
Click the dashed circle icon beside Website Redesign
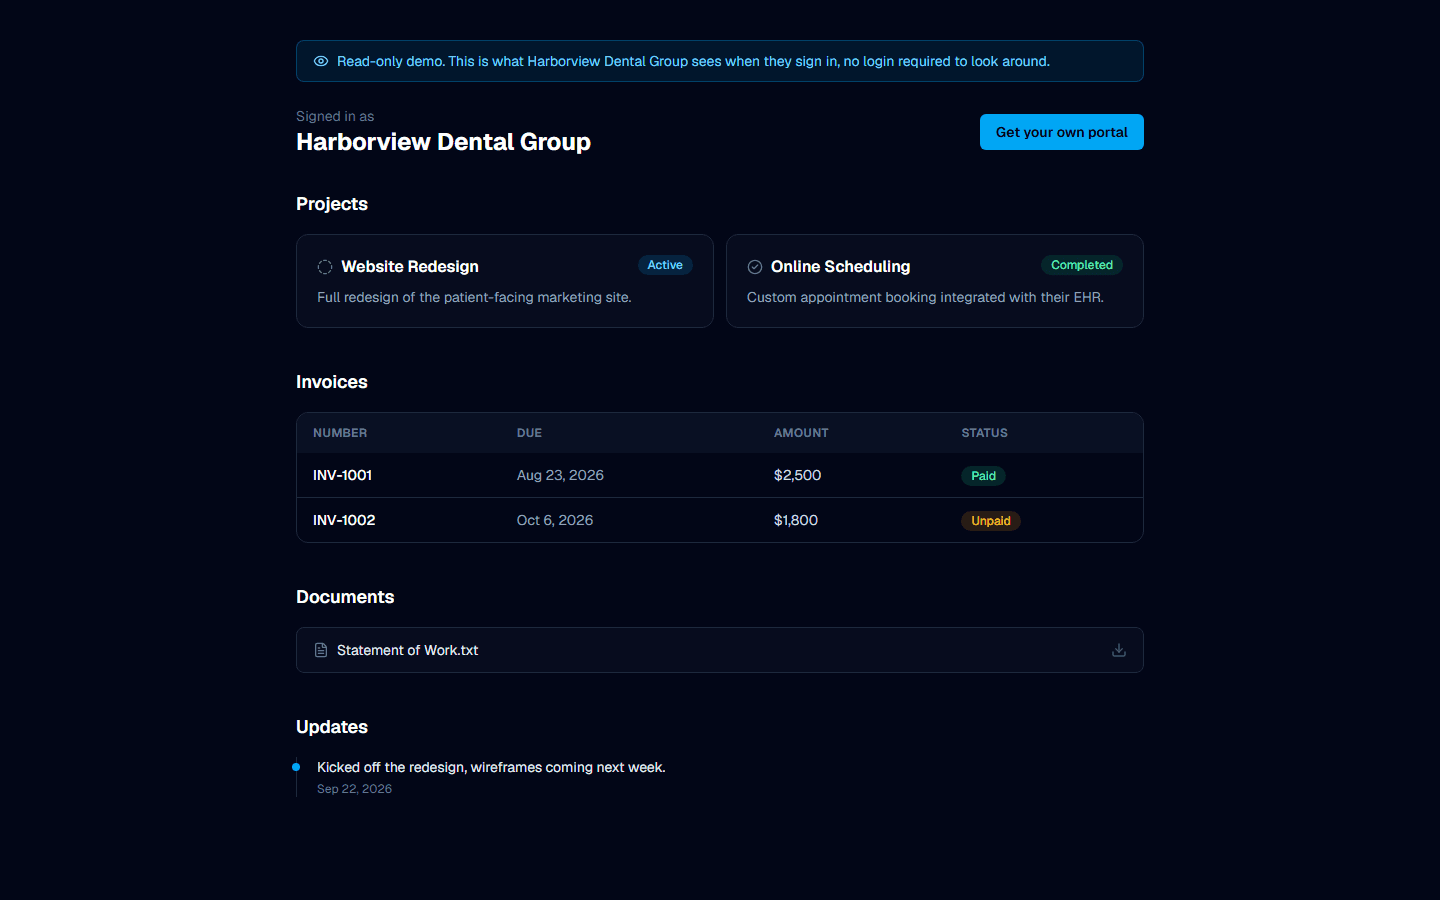325,267
